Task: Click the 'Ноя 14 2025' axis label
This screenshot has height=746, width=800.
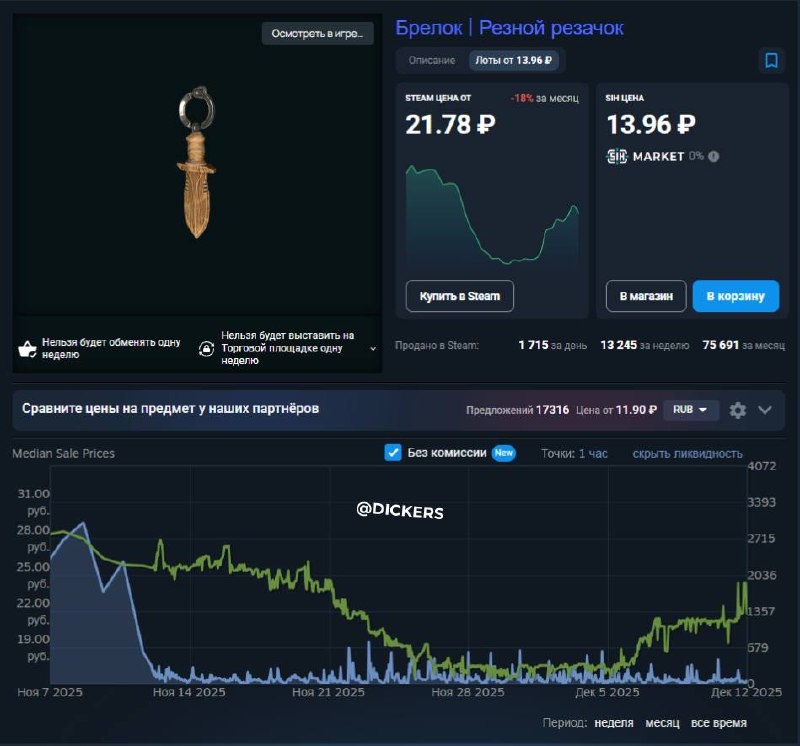Action: coord(189,692)
